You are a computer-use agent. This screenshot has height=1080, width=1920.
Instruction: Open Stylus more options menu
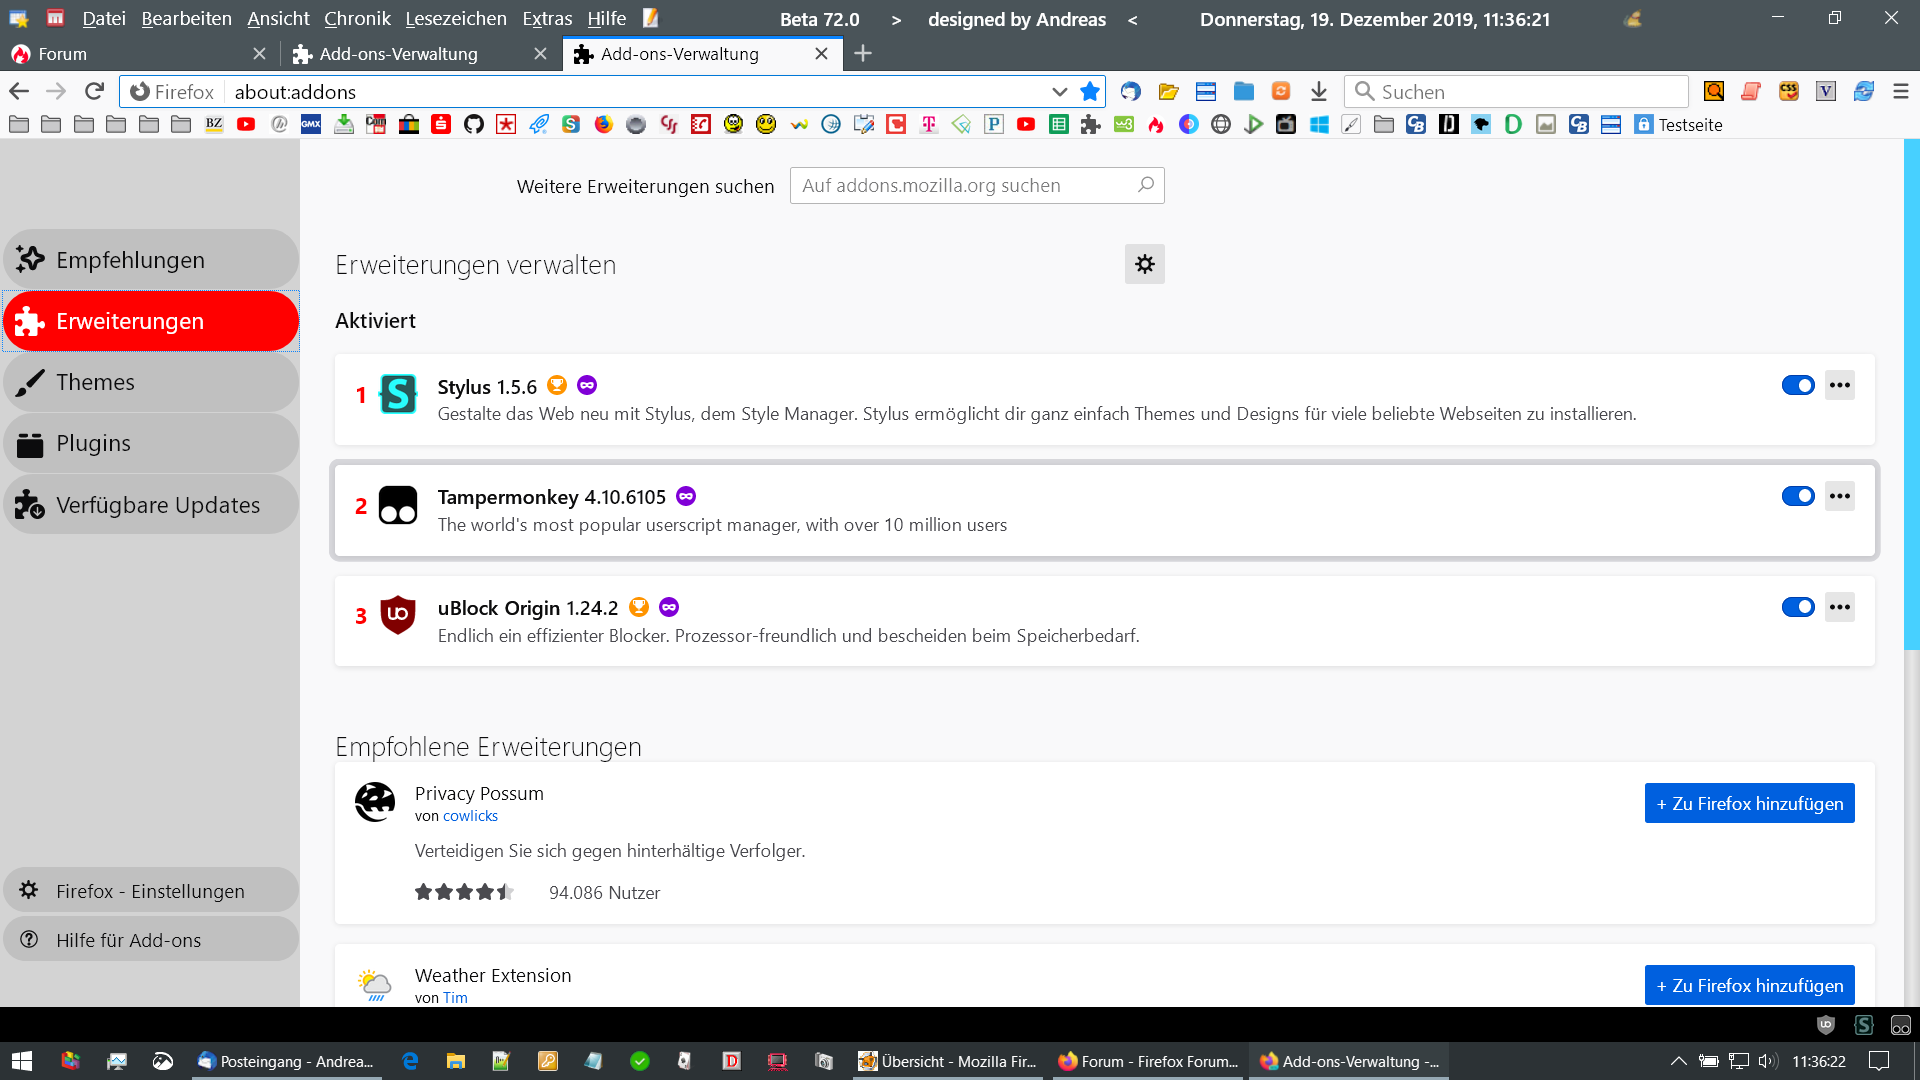(1839, 385)
